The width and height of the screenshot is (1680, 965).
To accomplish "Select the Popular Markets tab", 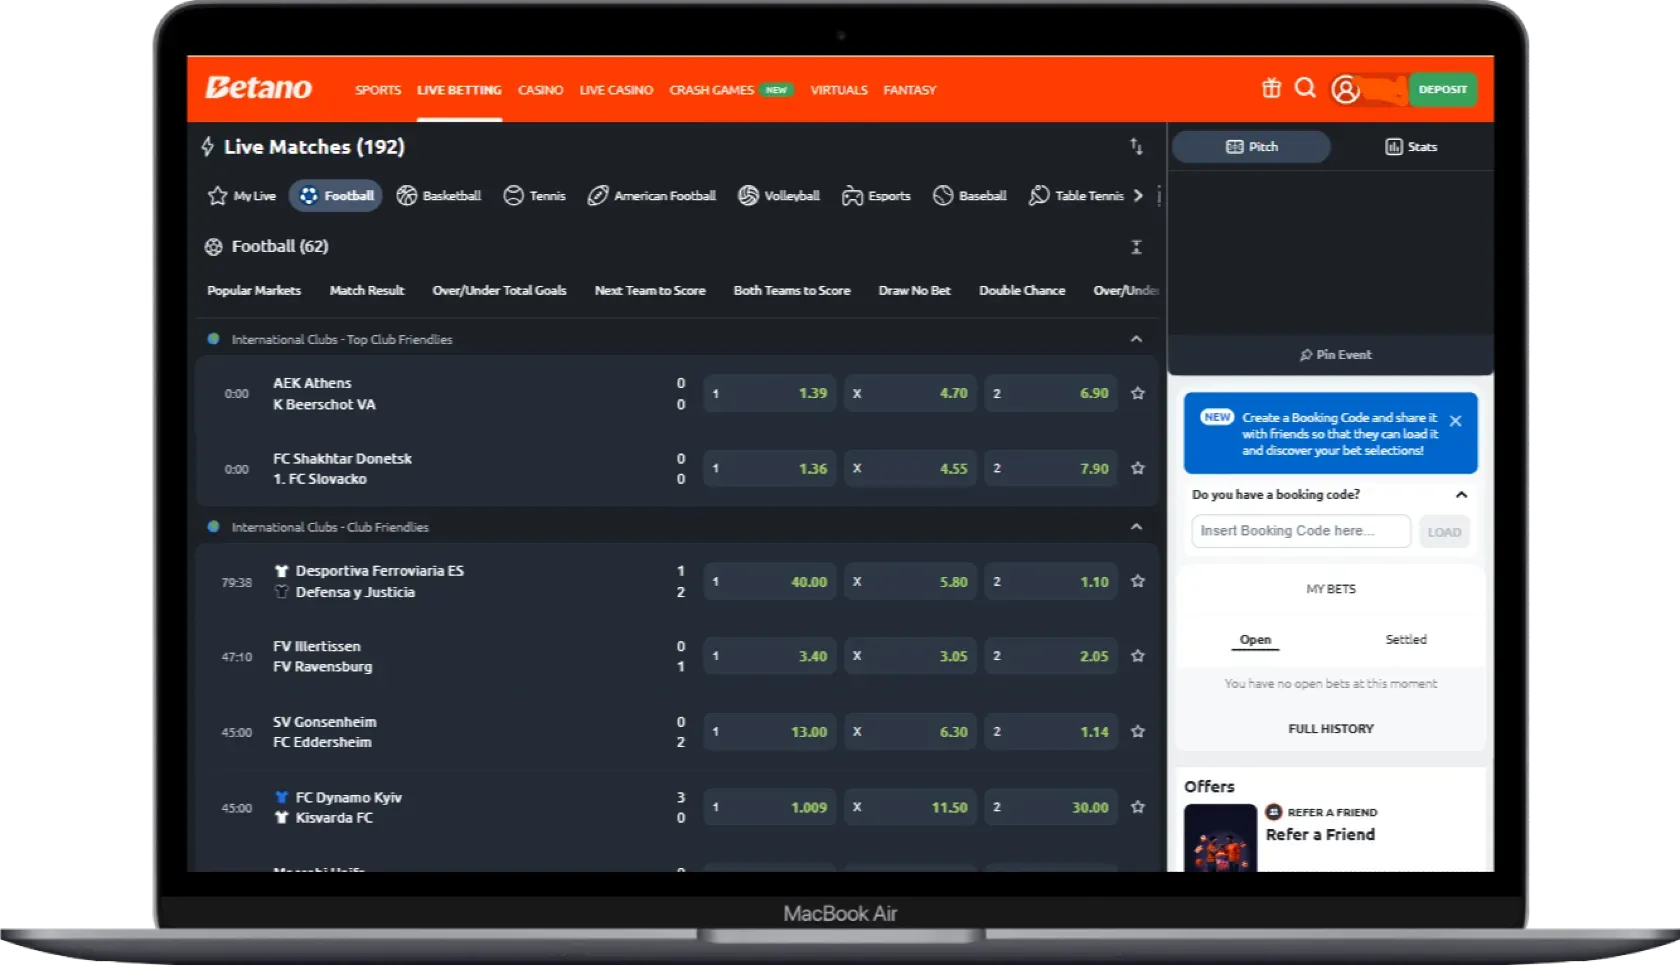I will [x=254, y=291].
